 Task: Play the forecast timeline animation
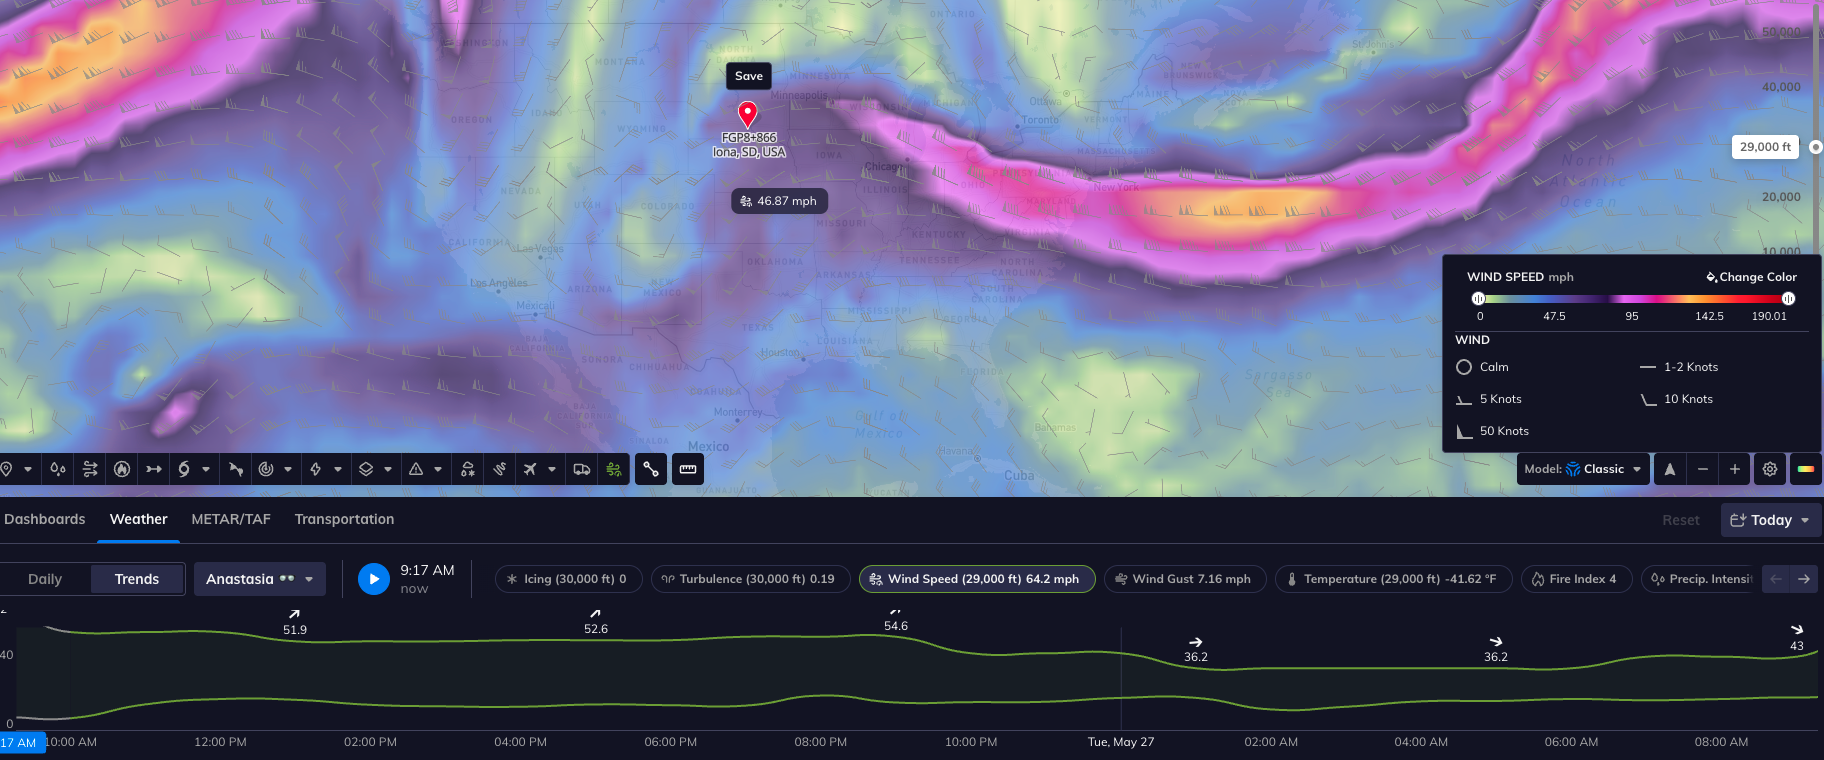(x=374, y=579)
